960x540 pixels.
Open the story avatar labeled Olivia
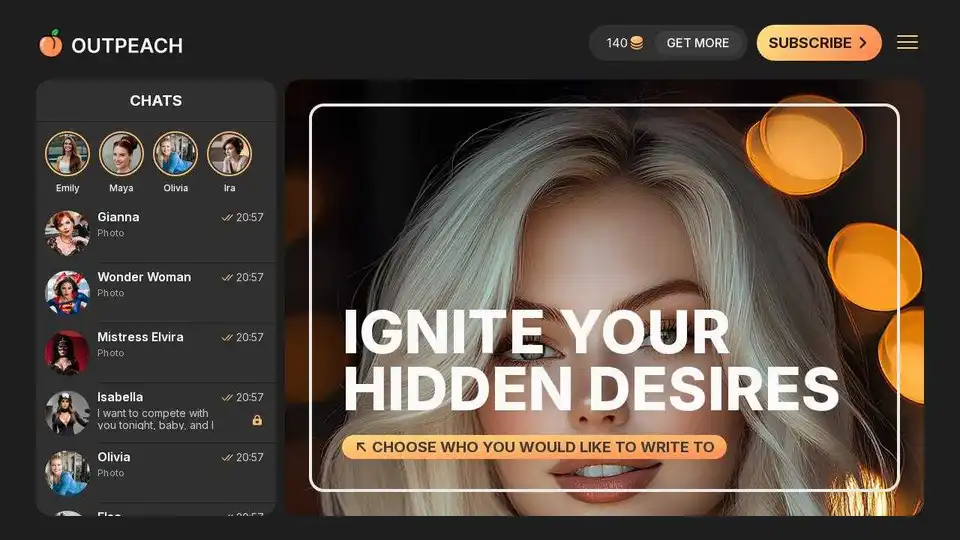point(175,154)
